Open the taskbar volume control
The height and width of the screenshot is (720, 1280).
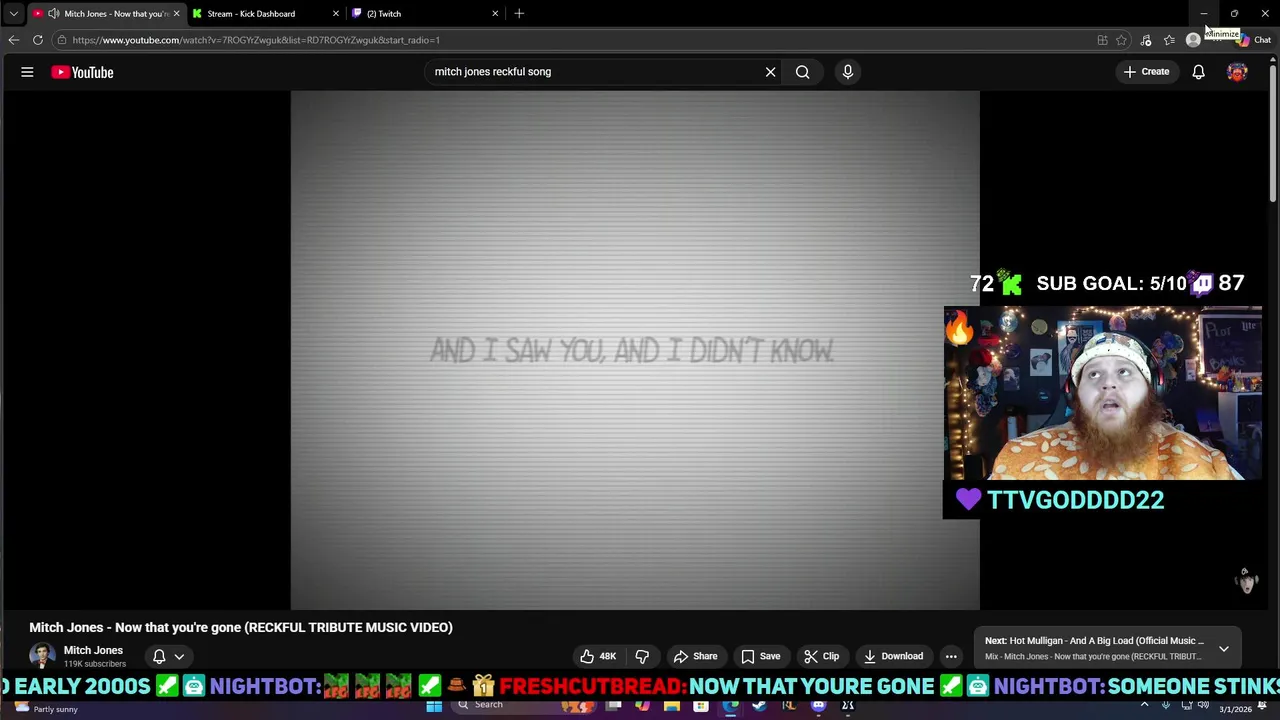[1203, 705]
